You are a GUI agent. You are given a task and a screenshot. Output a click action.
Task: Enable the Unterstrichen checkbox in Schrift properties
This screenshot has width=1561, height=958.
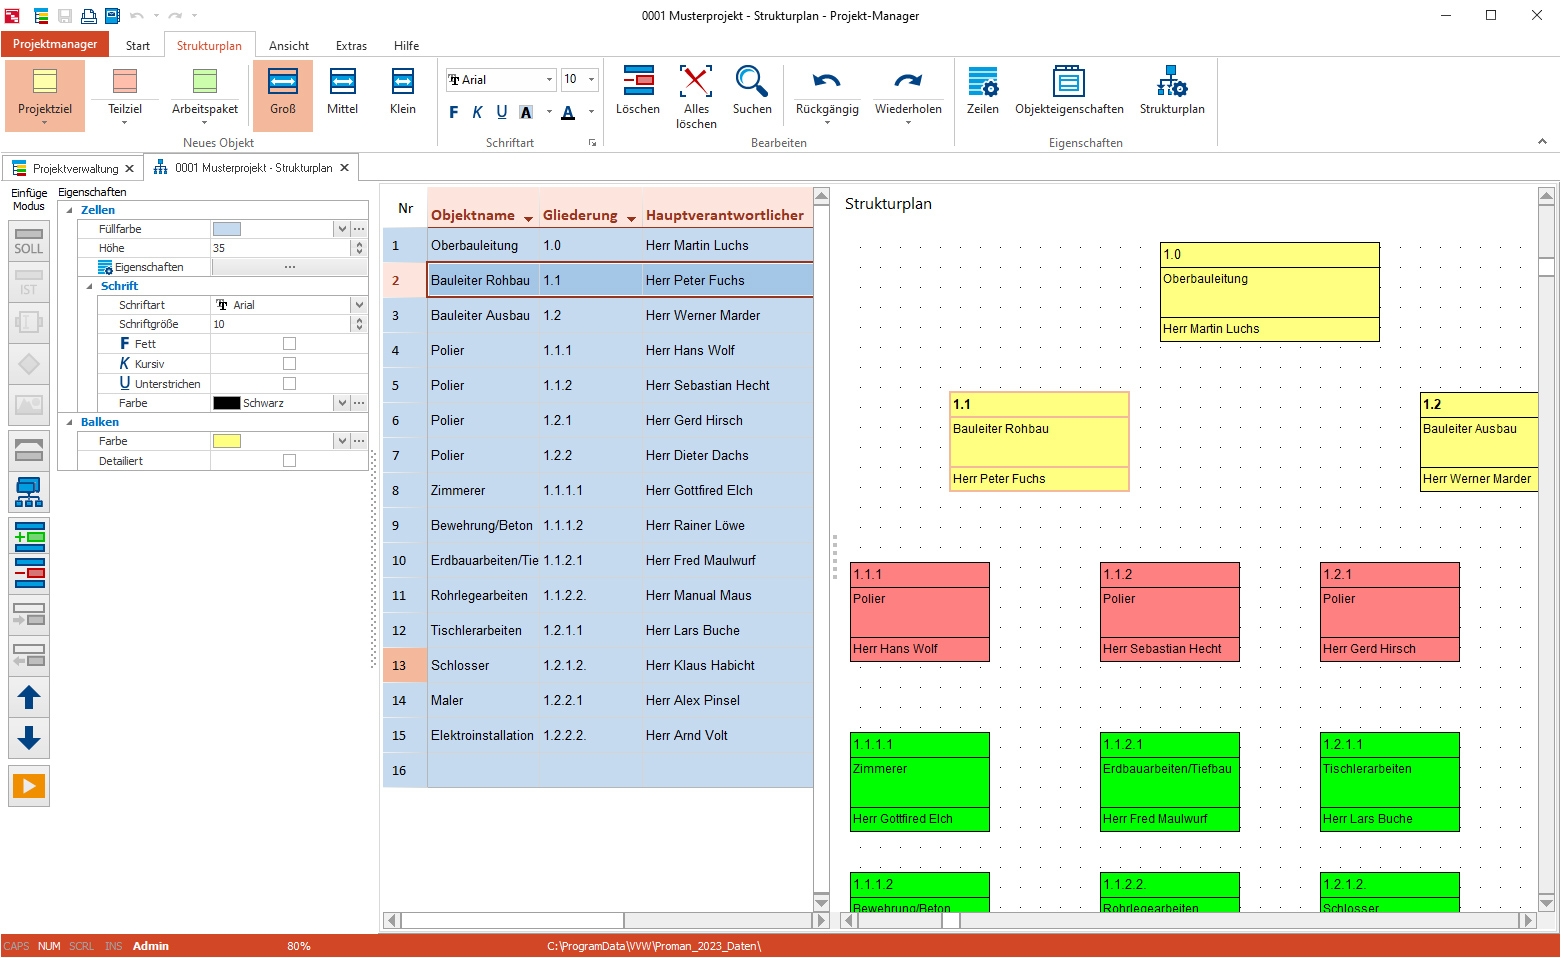pos(289,383)
